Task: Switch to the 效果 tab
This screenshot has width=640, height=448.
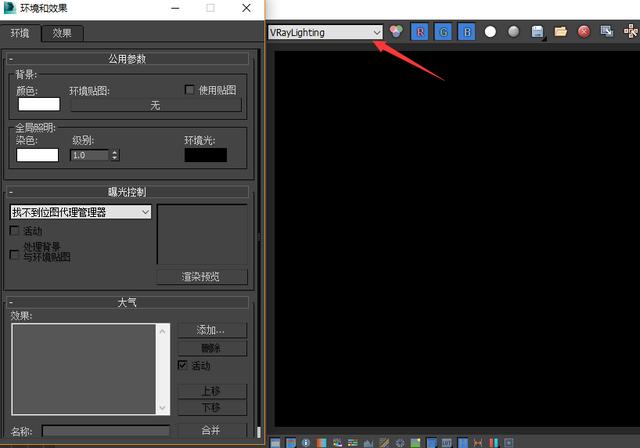Action: [62, 33]
